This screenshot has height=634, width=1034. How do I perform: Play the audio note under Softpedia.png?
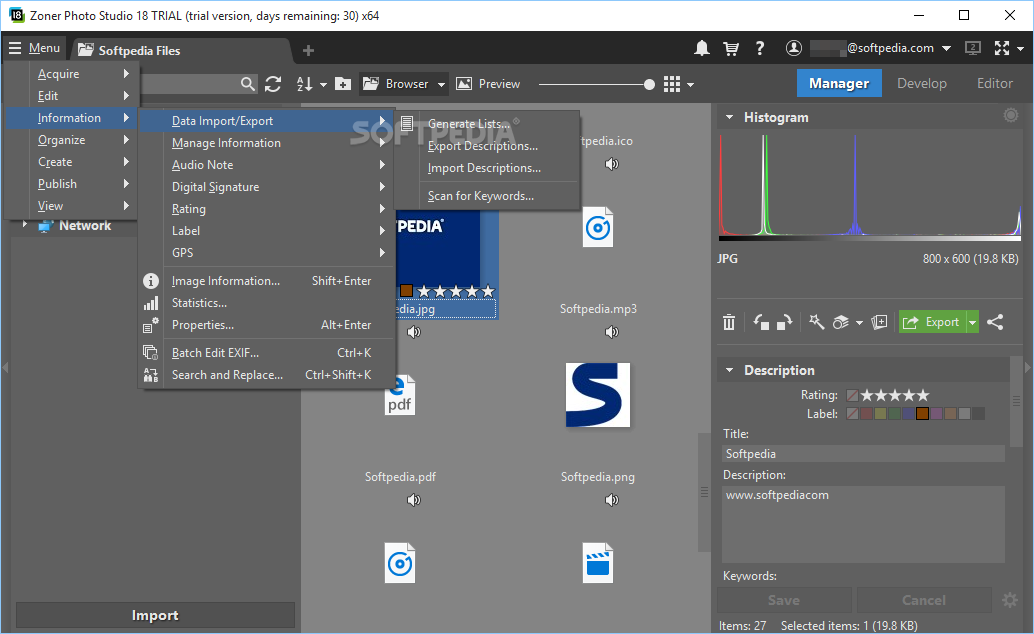point(612,500)
